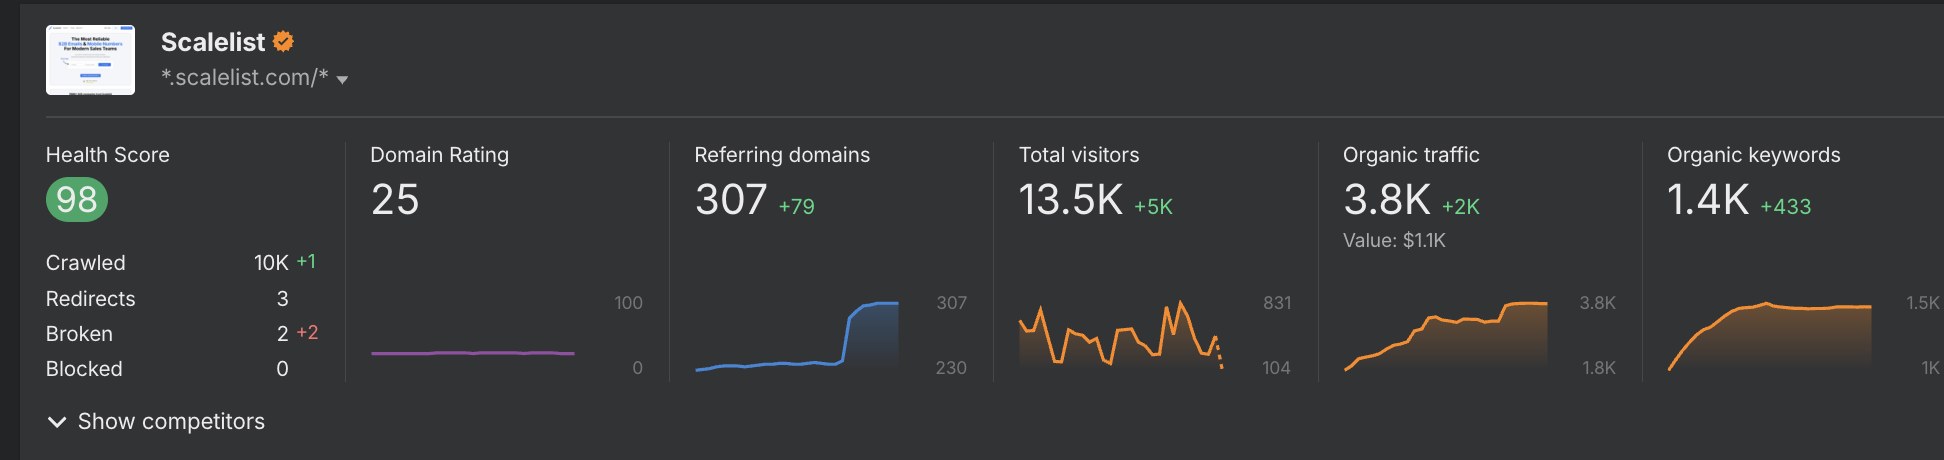This screenshot has height=460, width=1944.
Task: Click the Organic traffic area chart
Action: (x=1446, y=337)
